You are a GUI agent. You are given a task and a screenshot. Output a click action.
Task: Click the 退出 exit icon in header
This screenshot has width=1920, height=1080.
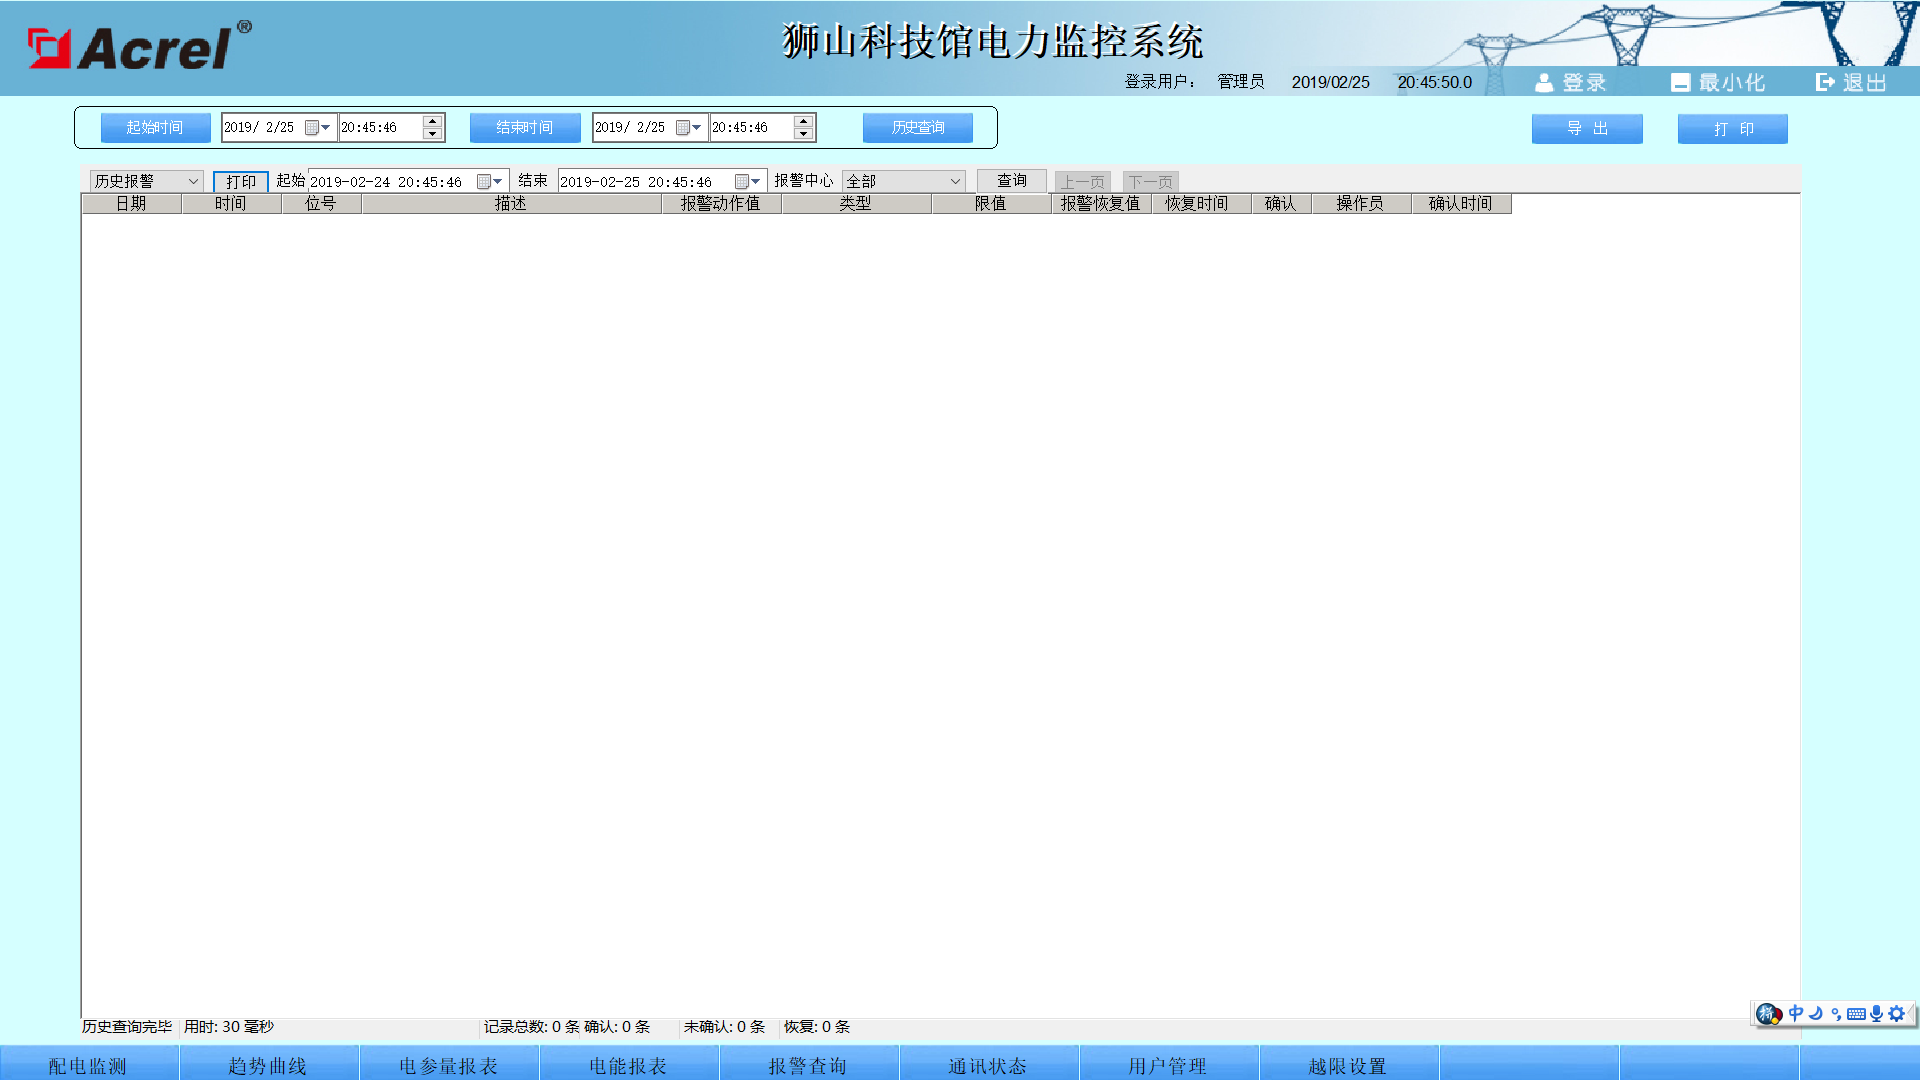(1825, 83)
